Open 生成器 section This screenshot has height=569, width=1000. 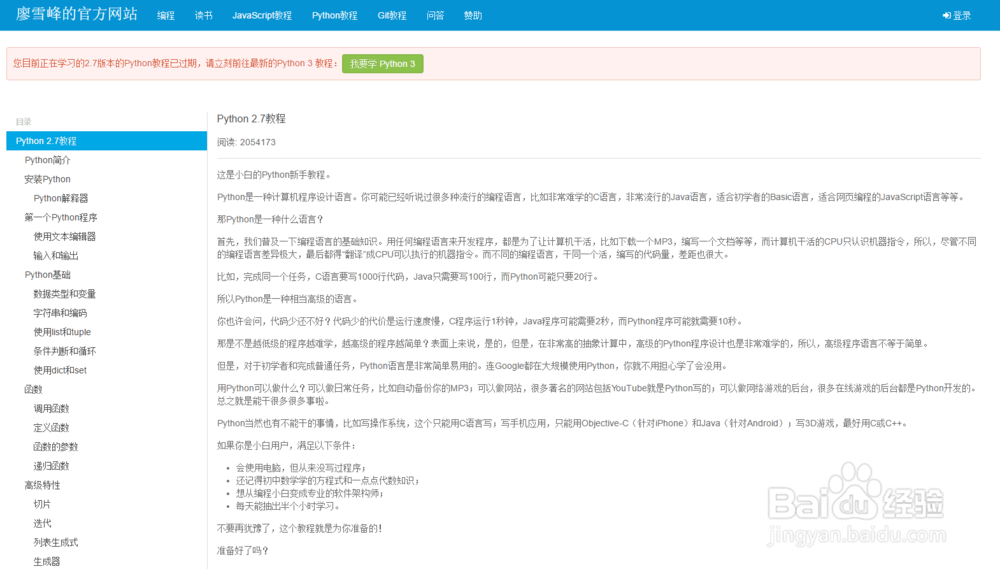pyautogui.click(x=47, y=561)
